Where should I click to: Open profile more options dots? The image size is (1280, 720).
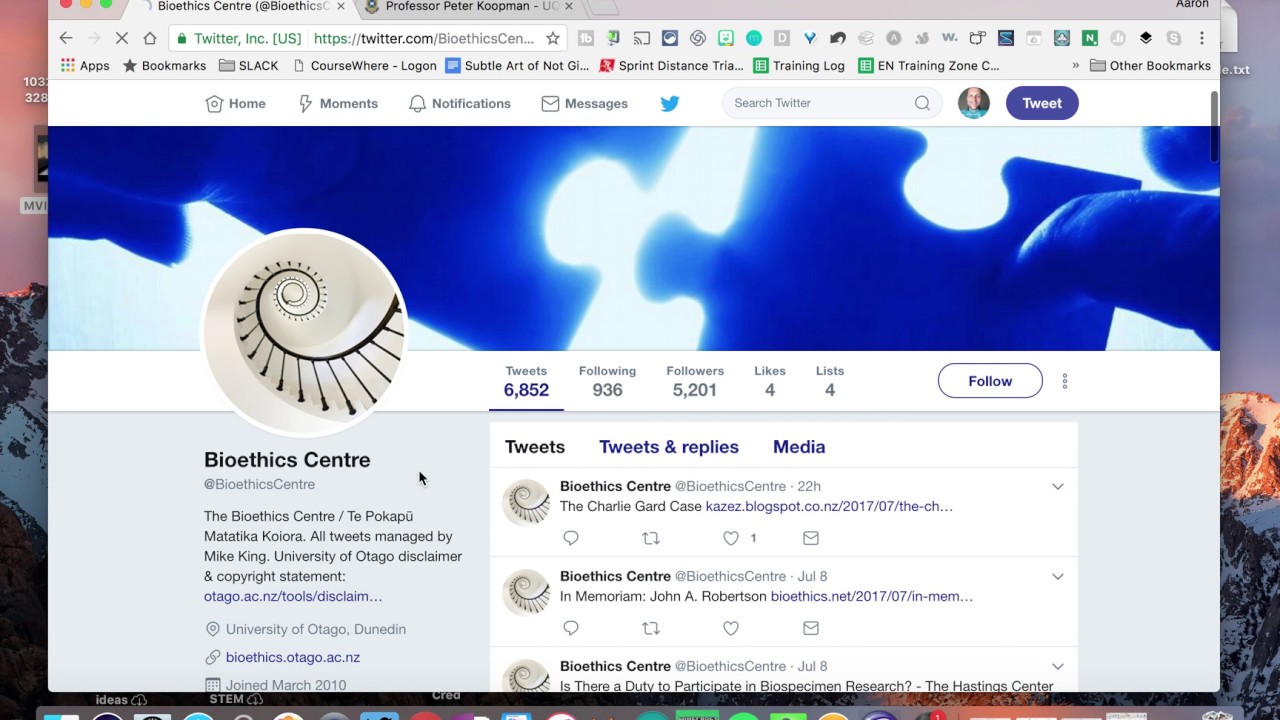(1065, 381)
